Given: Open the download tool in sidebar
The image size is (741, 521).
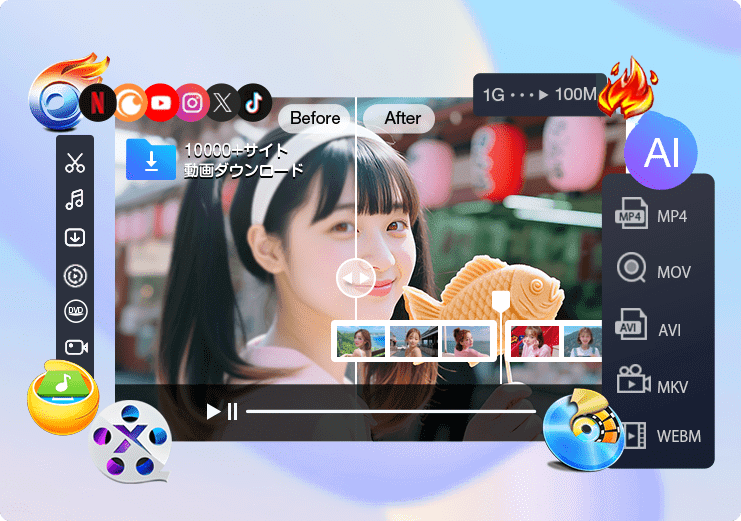Looking at the screenshot, I should pos(74,237).
